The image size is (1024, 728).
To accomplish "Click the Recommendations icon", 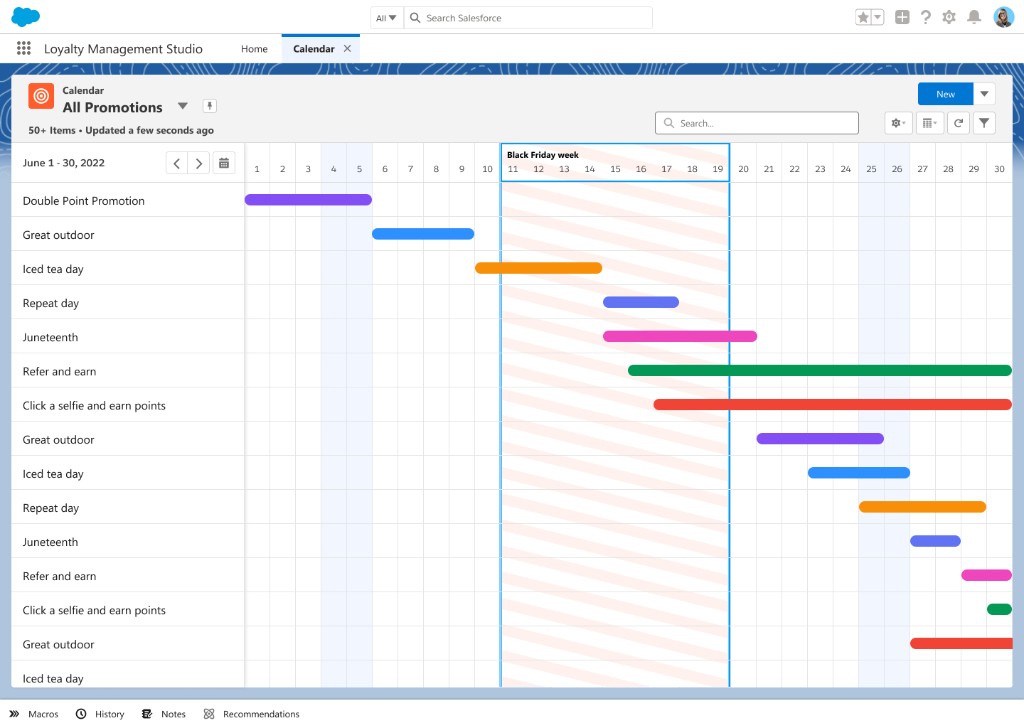I will (x=209, y=714).
